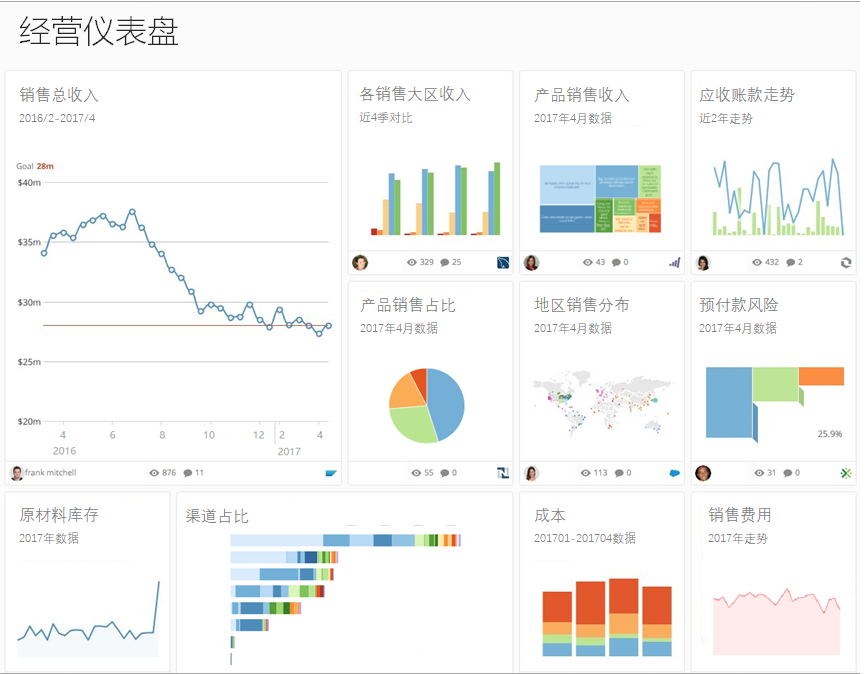Screen dimensions: 866x674
Task: Click the Salesforce cloud icon on 地区销售分布 card
Action: coord(675,473)
